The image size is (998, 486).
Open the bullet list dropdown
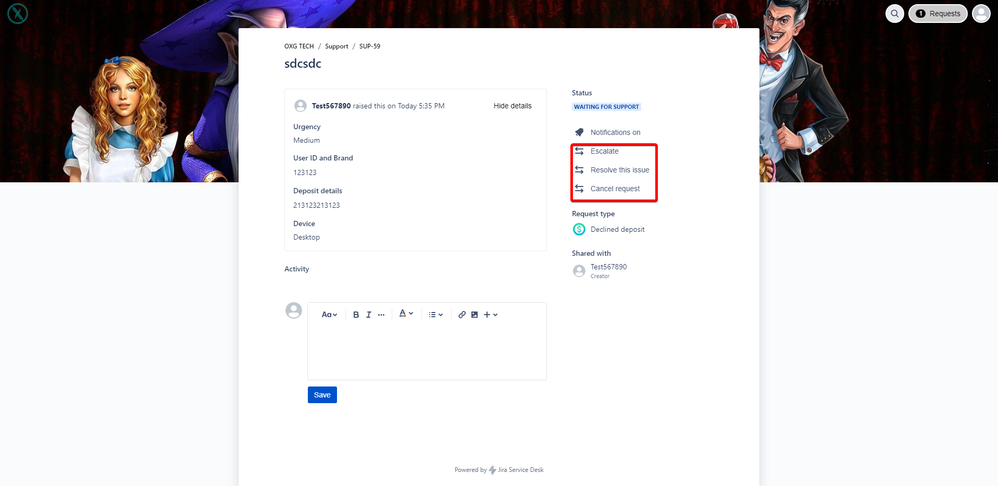click(435, 314)
